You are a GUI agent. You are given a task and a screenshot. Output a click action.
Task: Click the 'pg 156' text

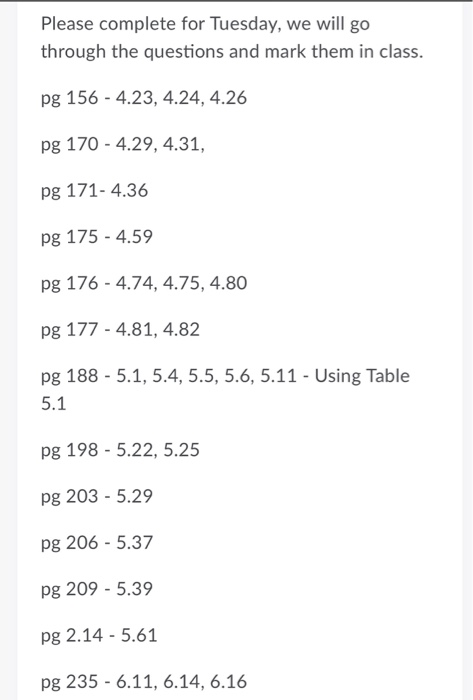(x=69, y=98)
